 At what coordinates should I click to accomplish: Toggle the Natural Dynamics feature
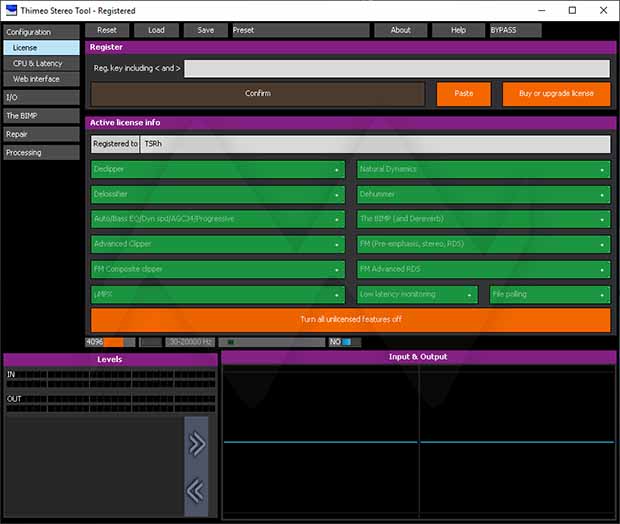click(484, 170)
